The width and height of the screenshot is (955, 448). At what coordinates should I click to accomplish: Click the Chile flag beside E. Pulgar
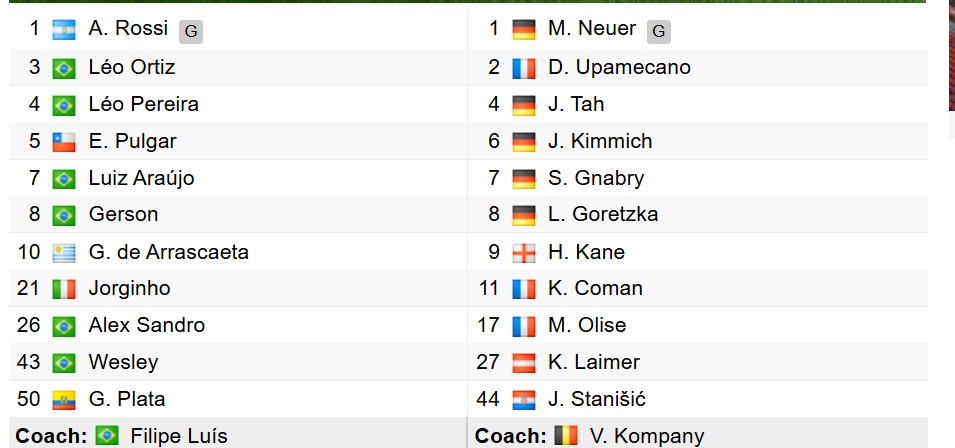point(64,142)
